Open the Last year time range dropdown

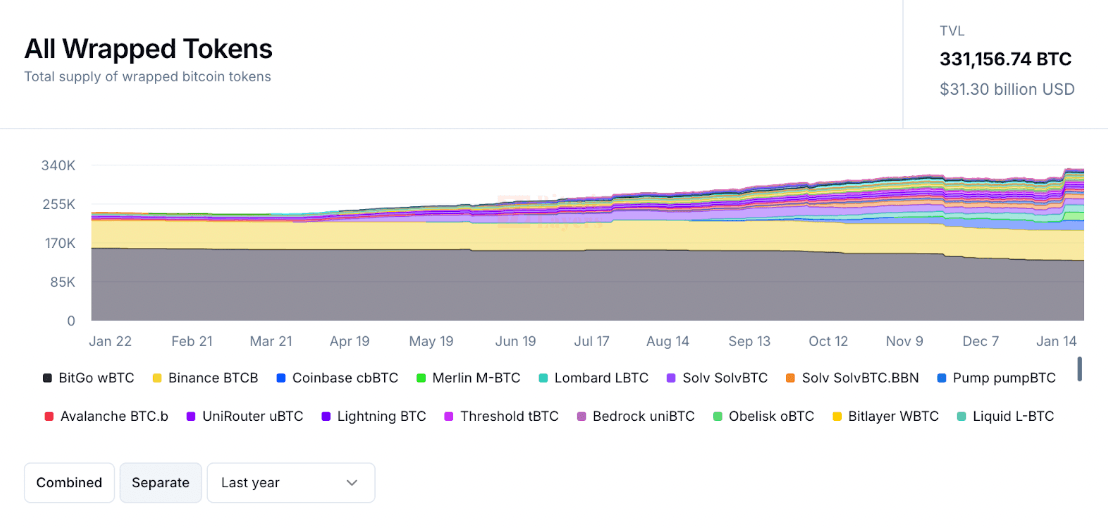point(290,482)
